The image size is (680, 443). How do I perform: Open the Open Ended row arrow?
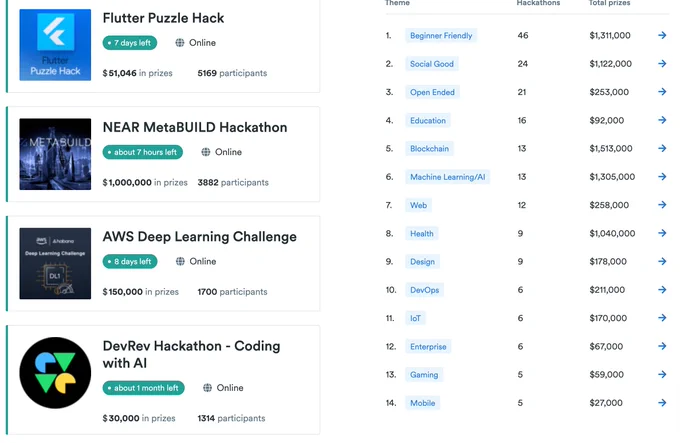662,92
